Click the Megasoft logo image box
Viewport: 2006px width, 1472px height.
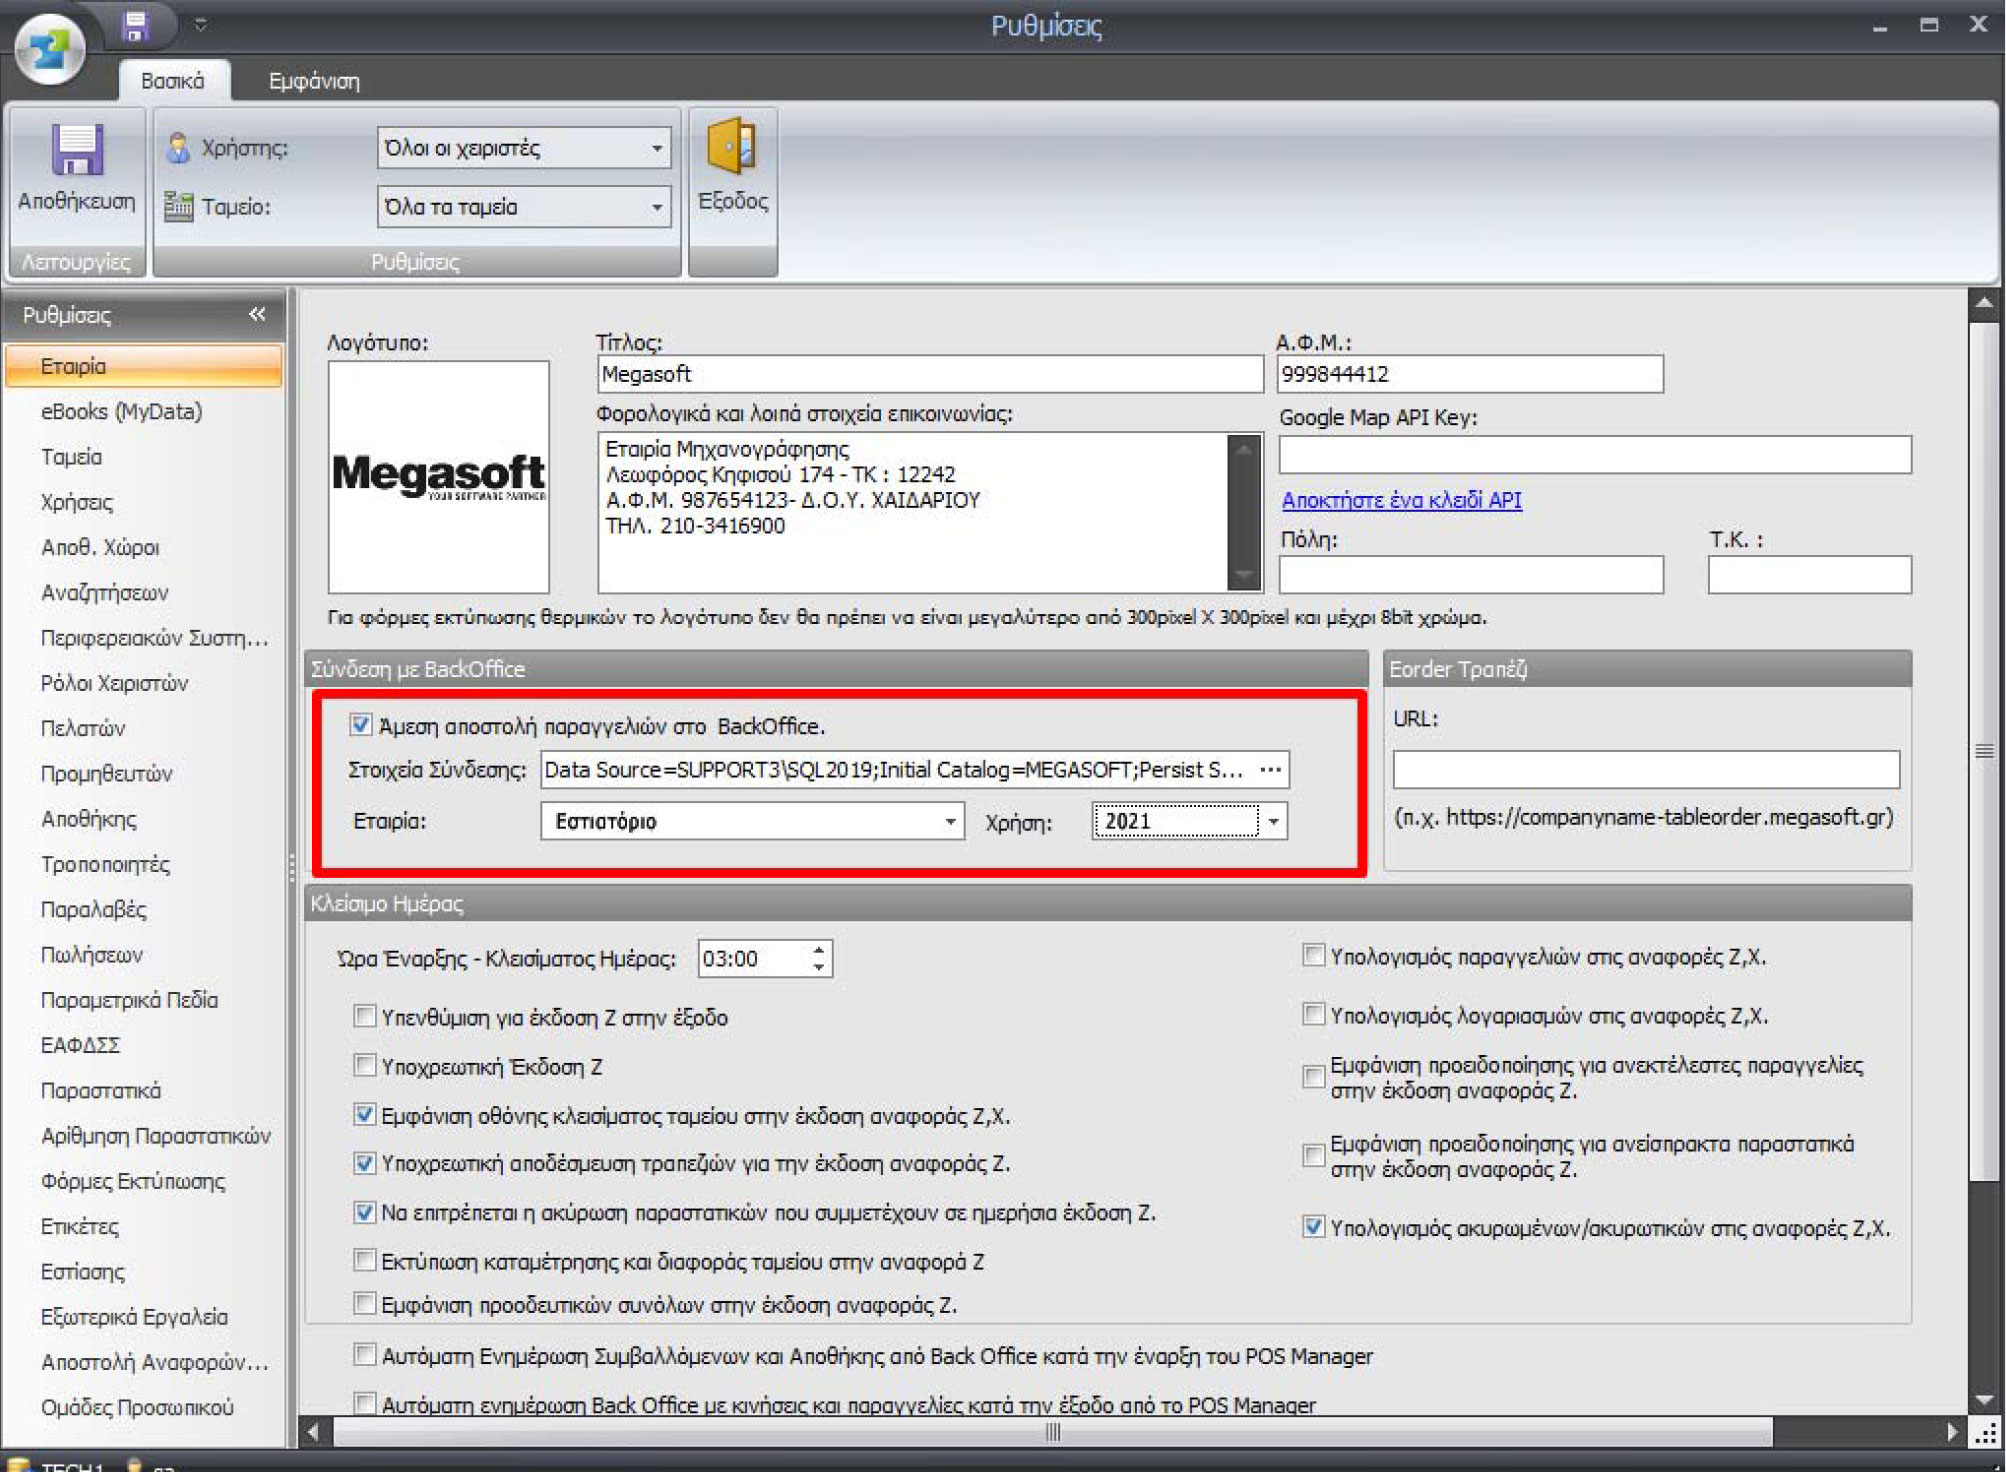coord(438,477)
